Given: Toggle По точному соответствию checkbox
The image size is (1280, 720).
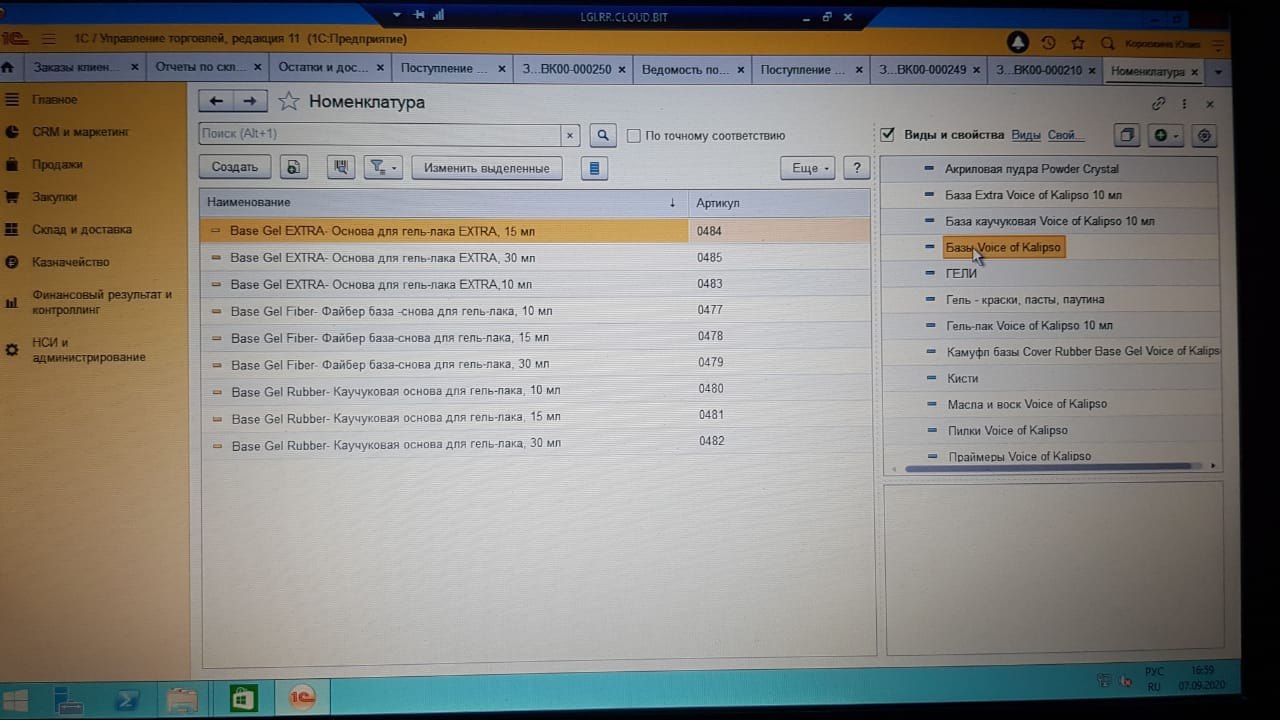Looking at the screenshot, I should click(633, 136).
